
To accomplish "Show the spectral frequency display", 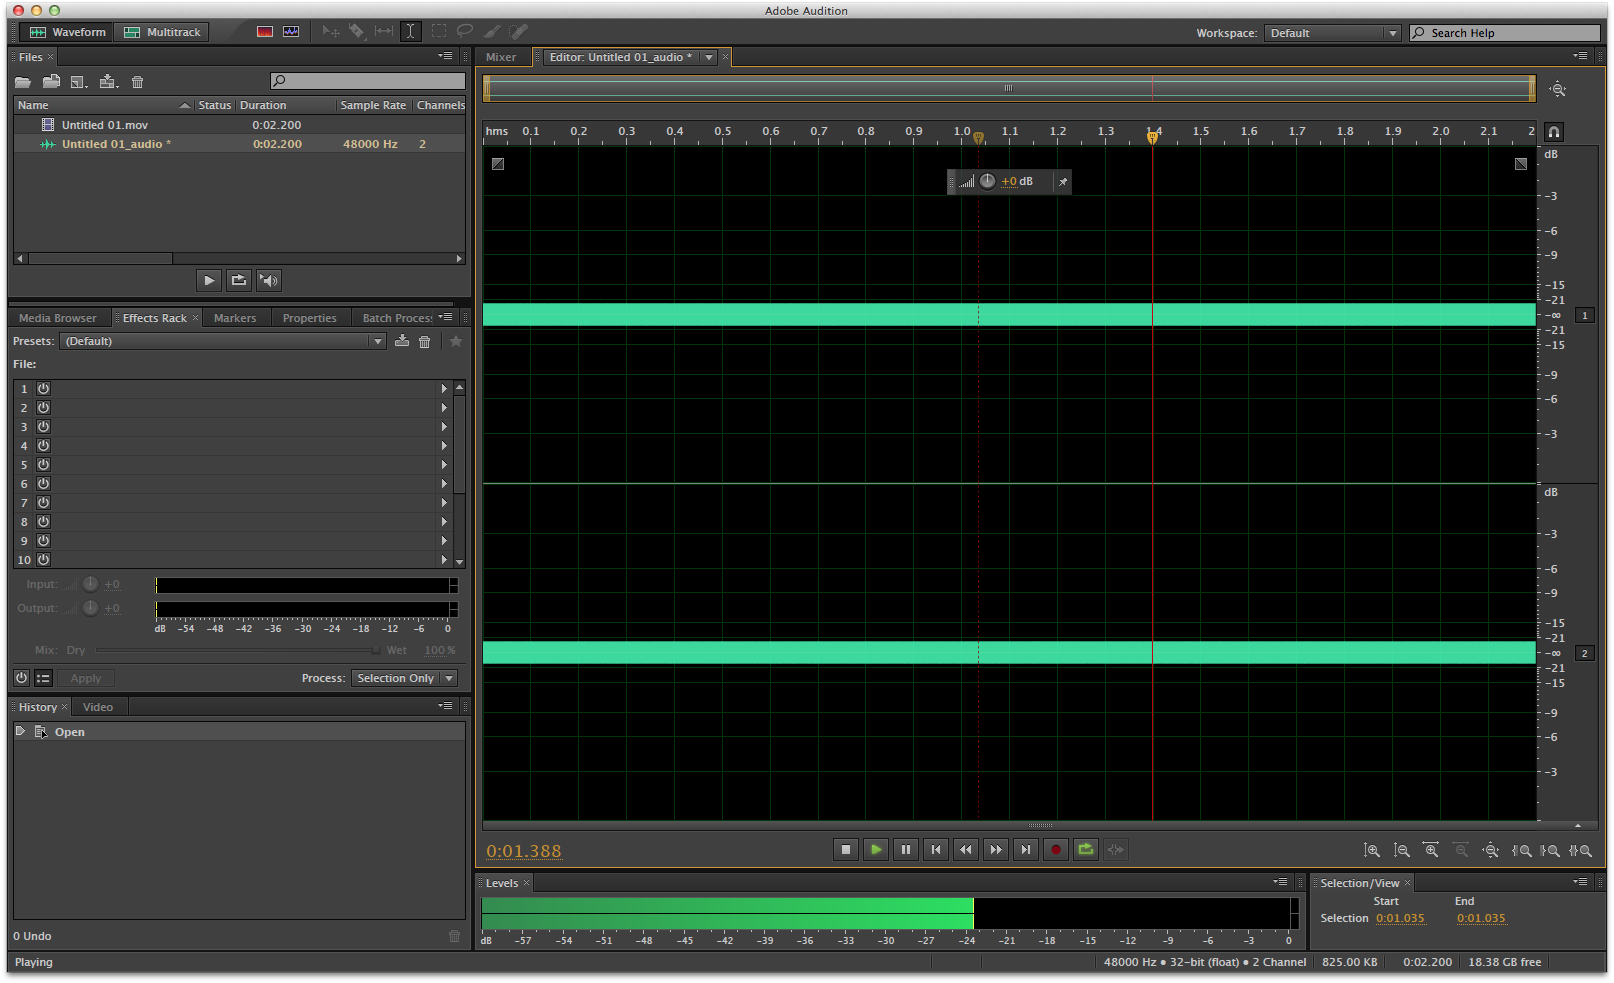I will 265,32.
